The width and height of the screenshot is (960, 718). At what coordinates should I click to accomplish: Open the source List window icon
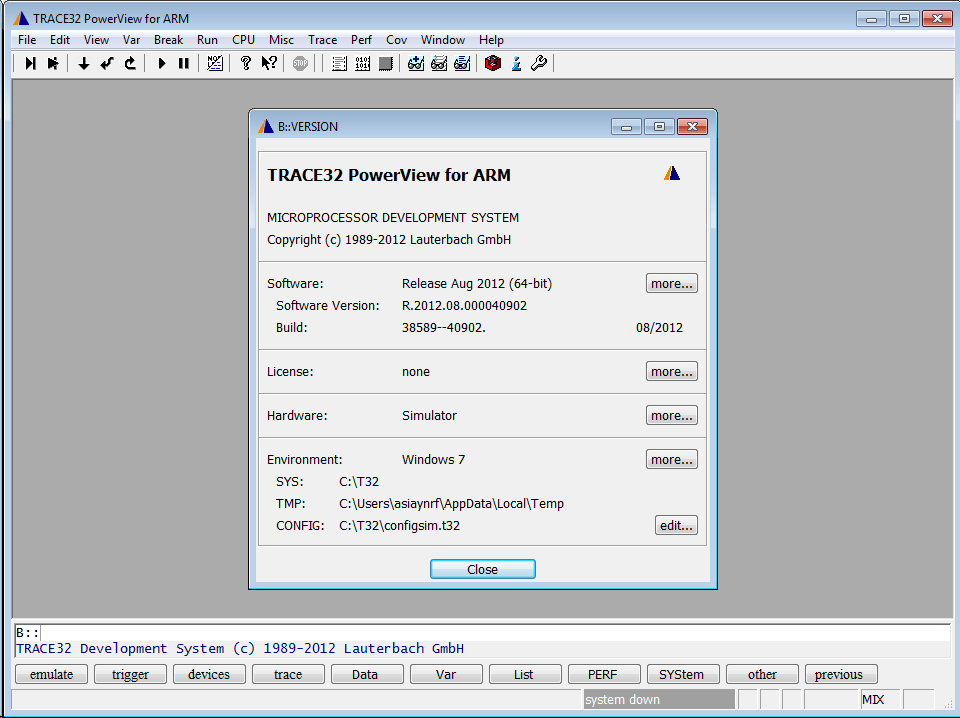pyautogui.click(x=339, y=63)
